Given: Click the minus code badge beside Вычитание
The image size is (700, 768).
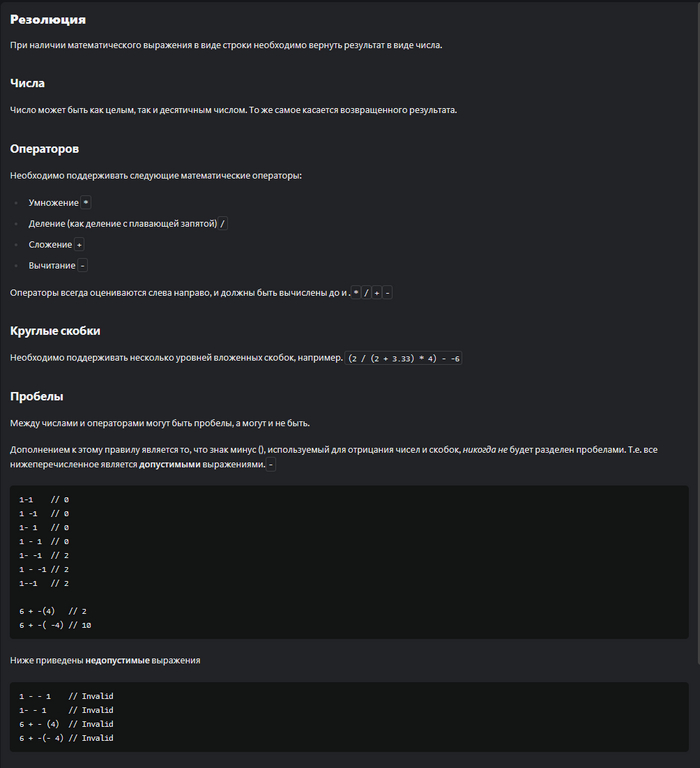Looking at the screenshot, I should point(83,266).
